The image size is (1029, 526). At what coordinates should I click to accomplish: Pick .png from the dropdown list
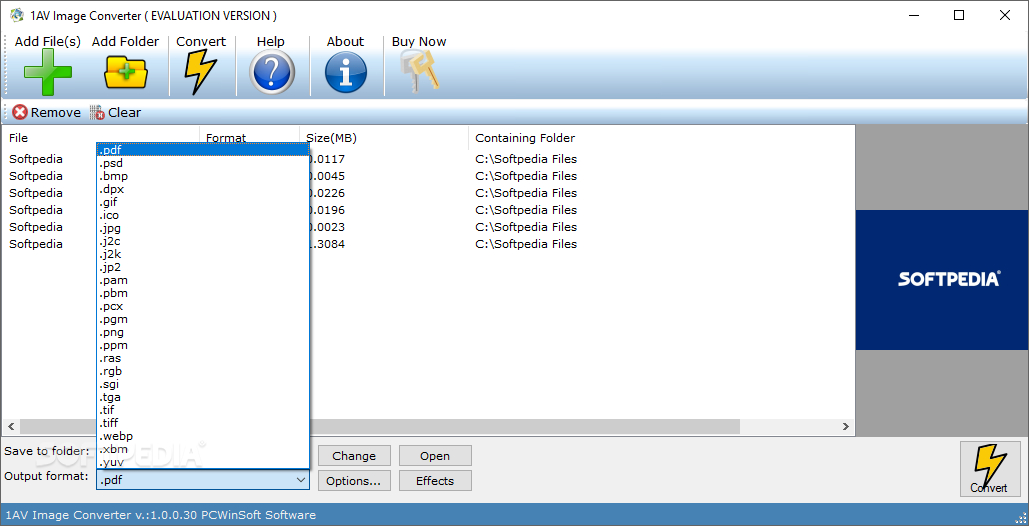pyautogui.click(x=203, y=332)
